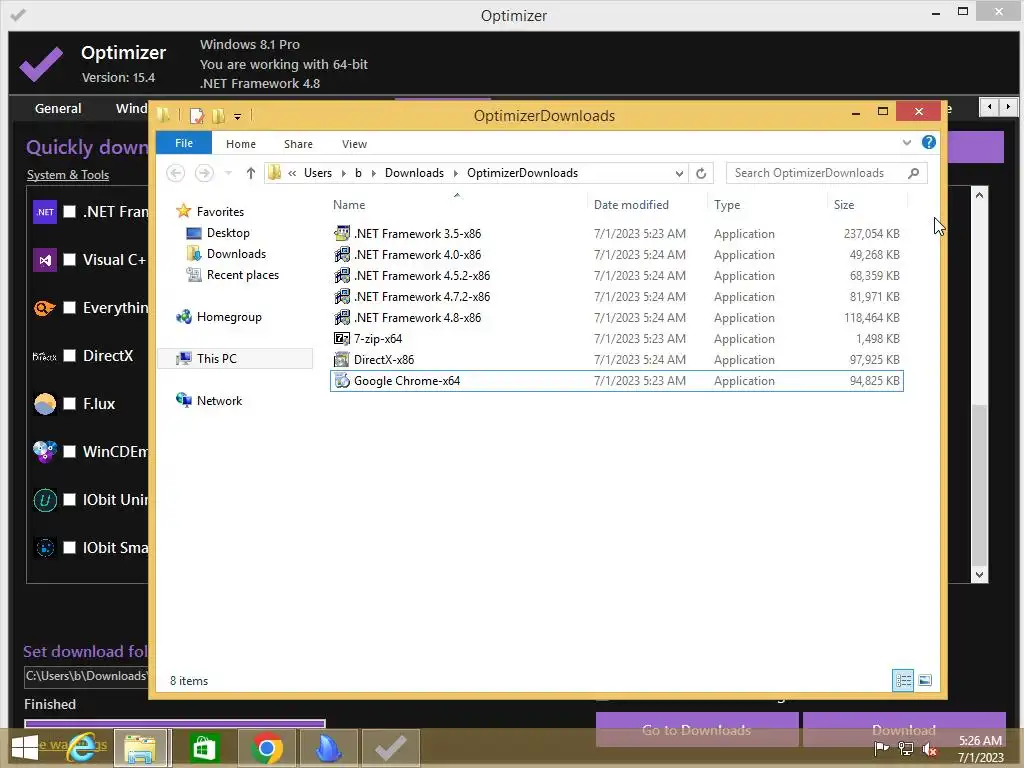This screenshot has width=1024, height=768.
Task: Check the IObit Uninstaller checkbox in Optimizer
Action: [x=69, y=500]
